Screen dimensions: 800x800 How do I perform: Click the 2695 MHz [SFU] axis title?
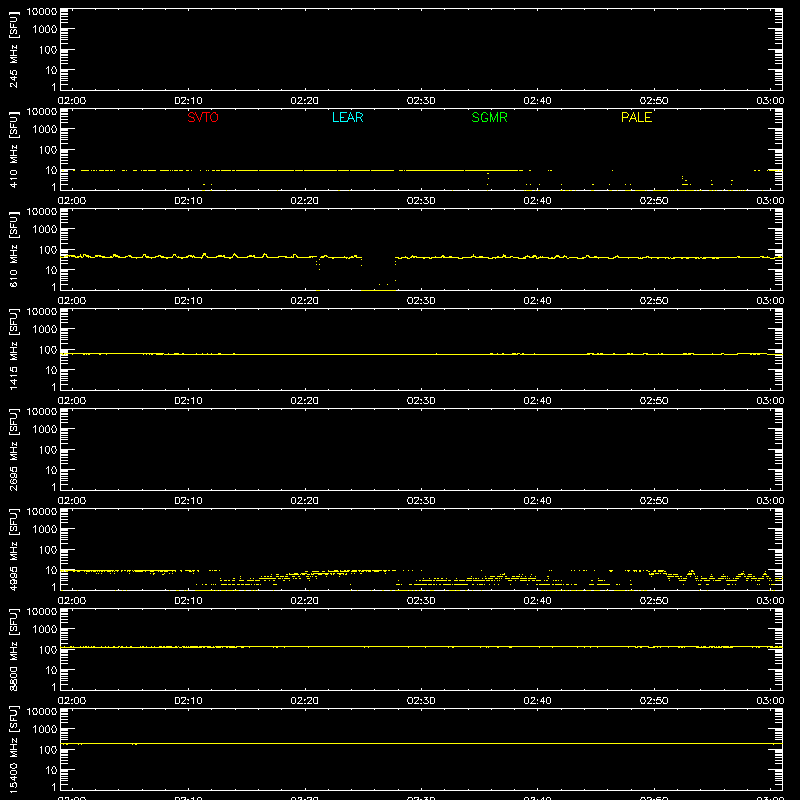click(13, 449)
